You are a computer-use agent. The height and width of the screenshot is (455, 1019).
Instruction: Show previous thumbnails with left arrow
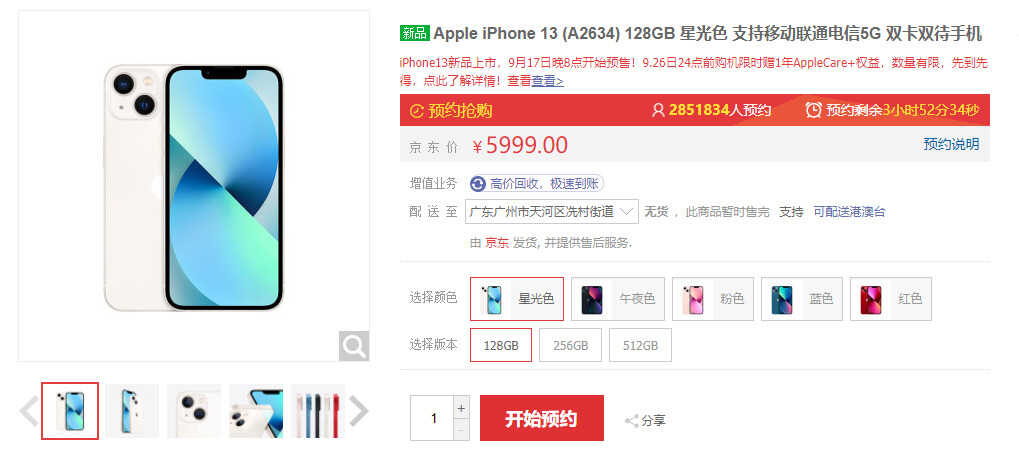[29, 411]
